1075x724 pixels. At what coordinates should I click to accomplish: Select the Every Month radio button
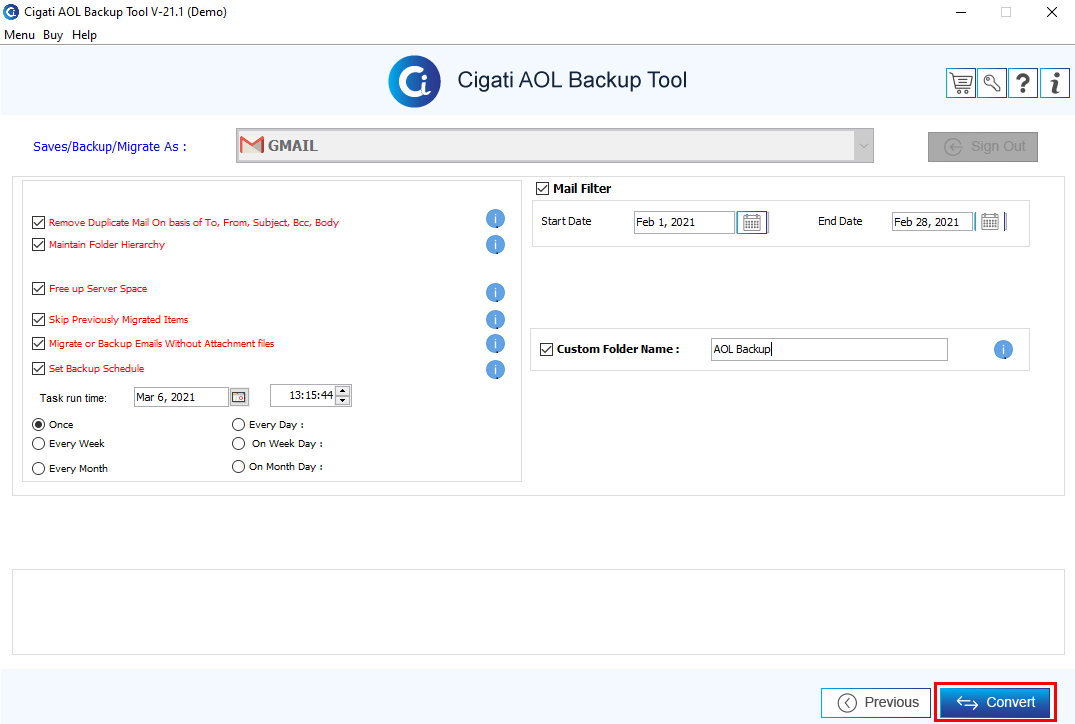pos(38,468)
